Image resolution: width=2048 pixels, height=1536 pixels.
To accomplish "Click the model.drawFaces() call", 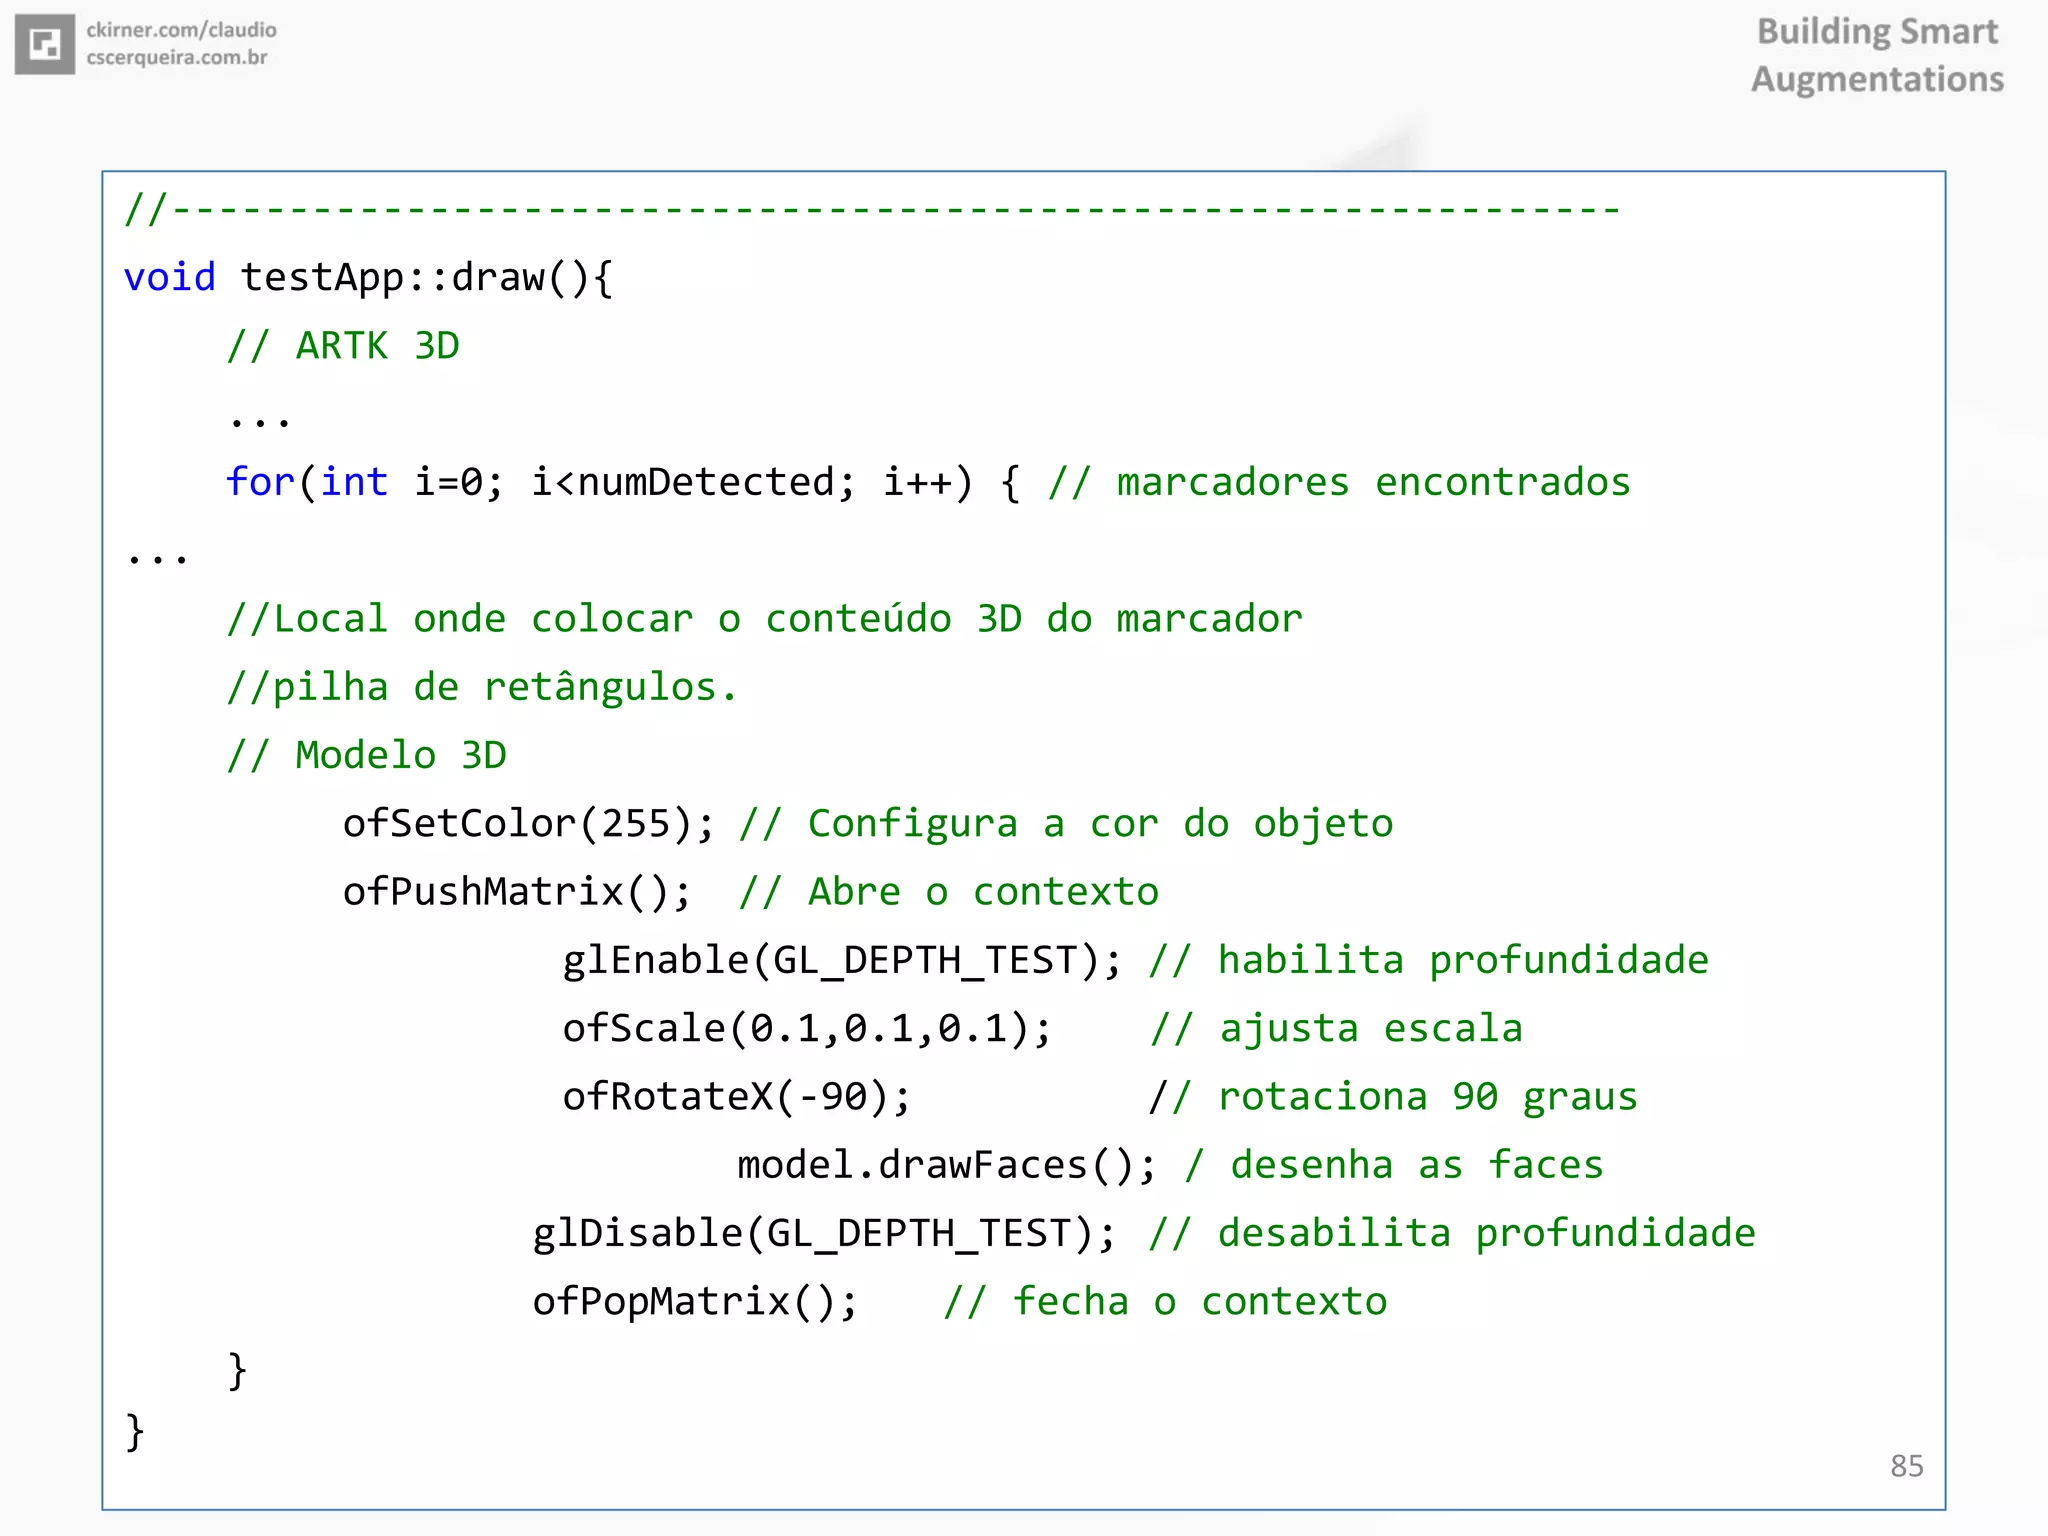I will [945, 1165].
